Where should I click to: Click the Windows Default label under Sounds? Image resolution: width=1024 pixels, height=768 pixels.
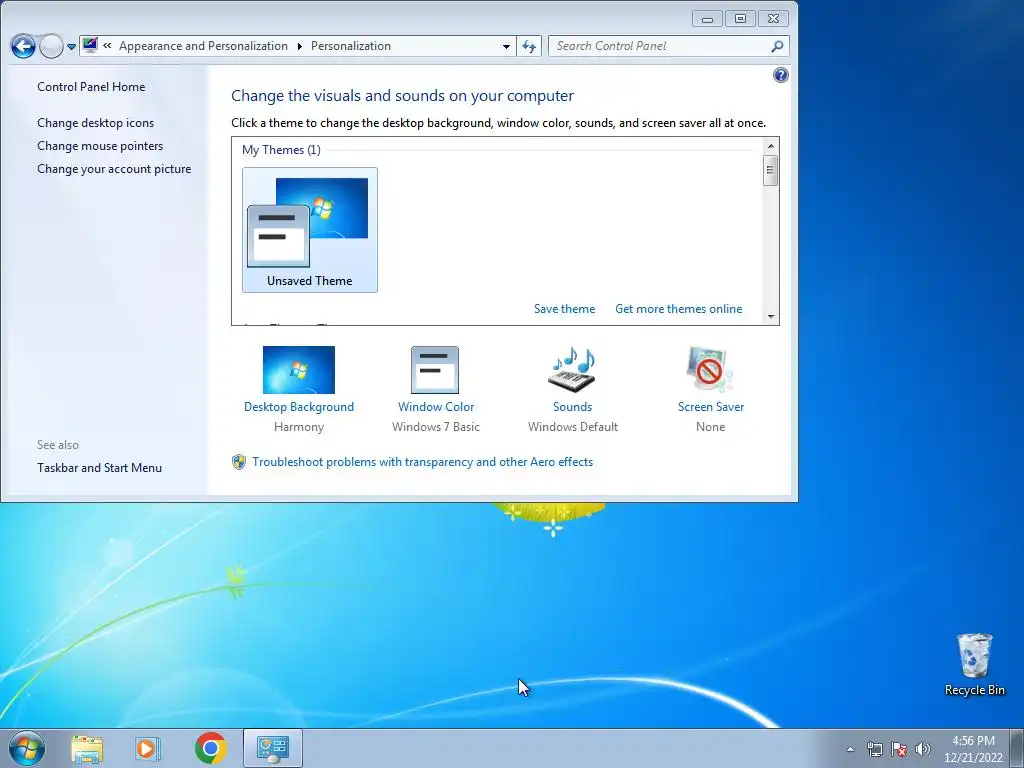573,426
